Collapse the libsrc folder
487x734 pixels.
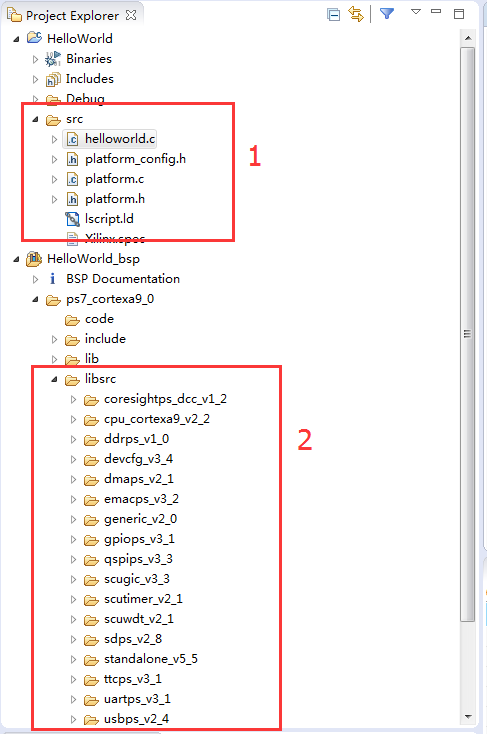point(54,380)
